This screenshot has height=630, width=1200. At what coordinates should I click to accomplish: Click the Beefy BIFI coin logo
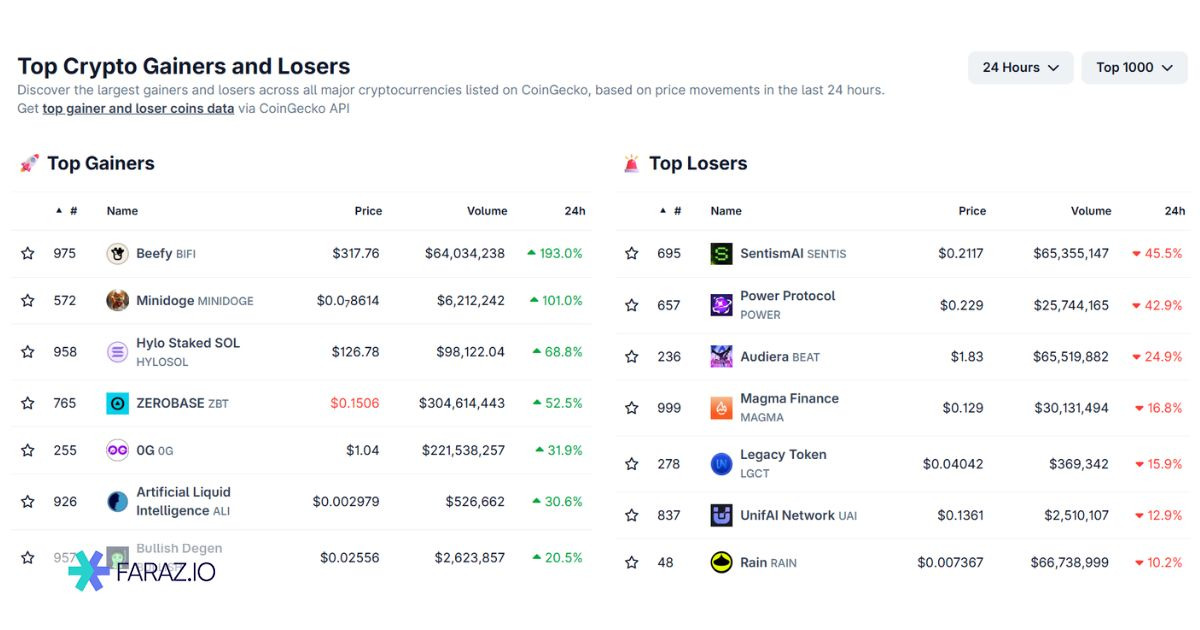pyautogui.click(x=117, y=253)
